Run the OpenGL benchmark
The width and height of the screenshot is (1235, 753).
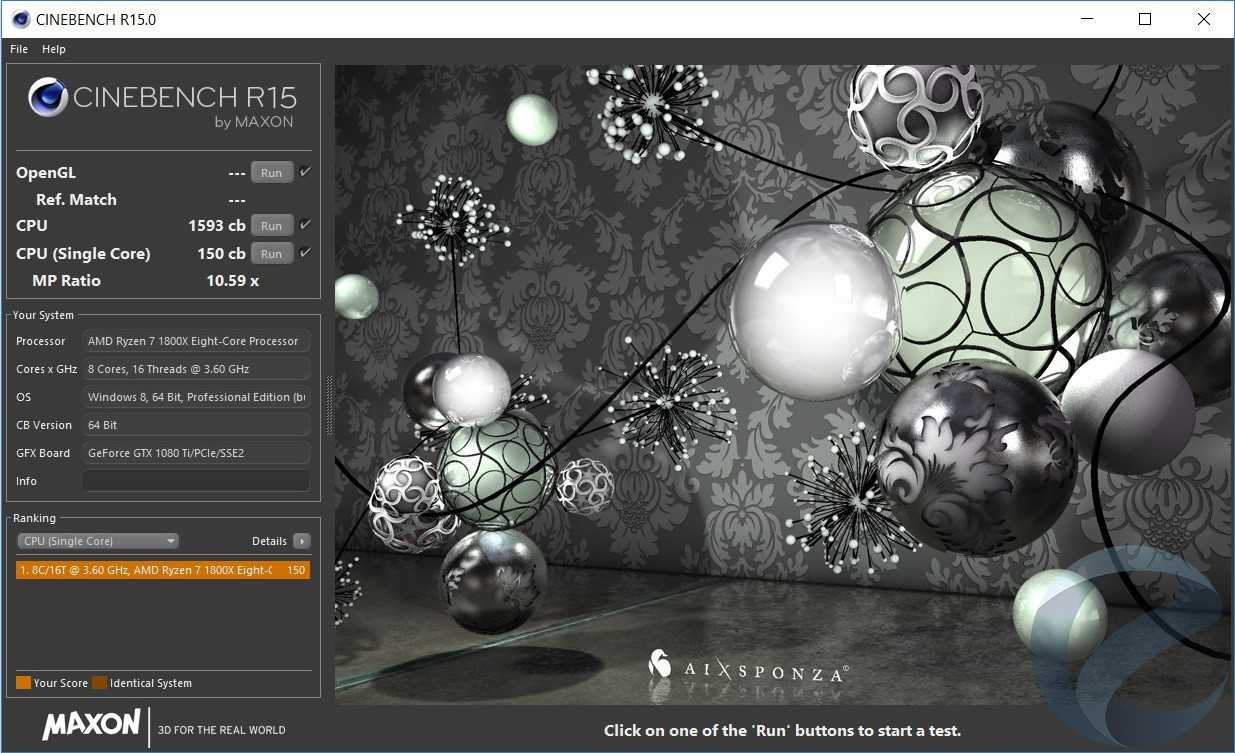(x=271, y=173)
